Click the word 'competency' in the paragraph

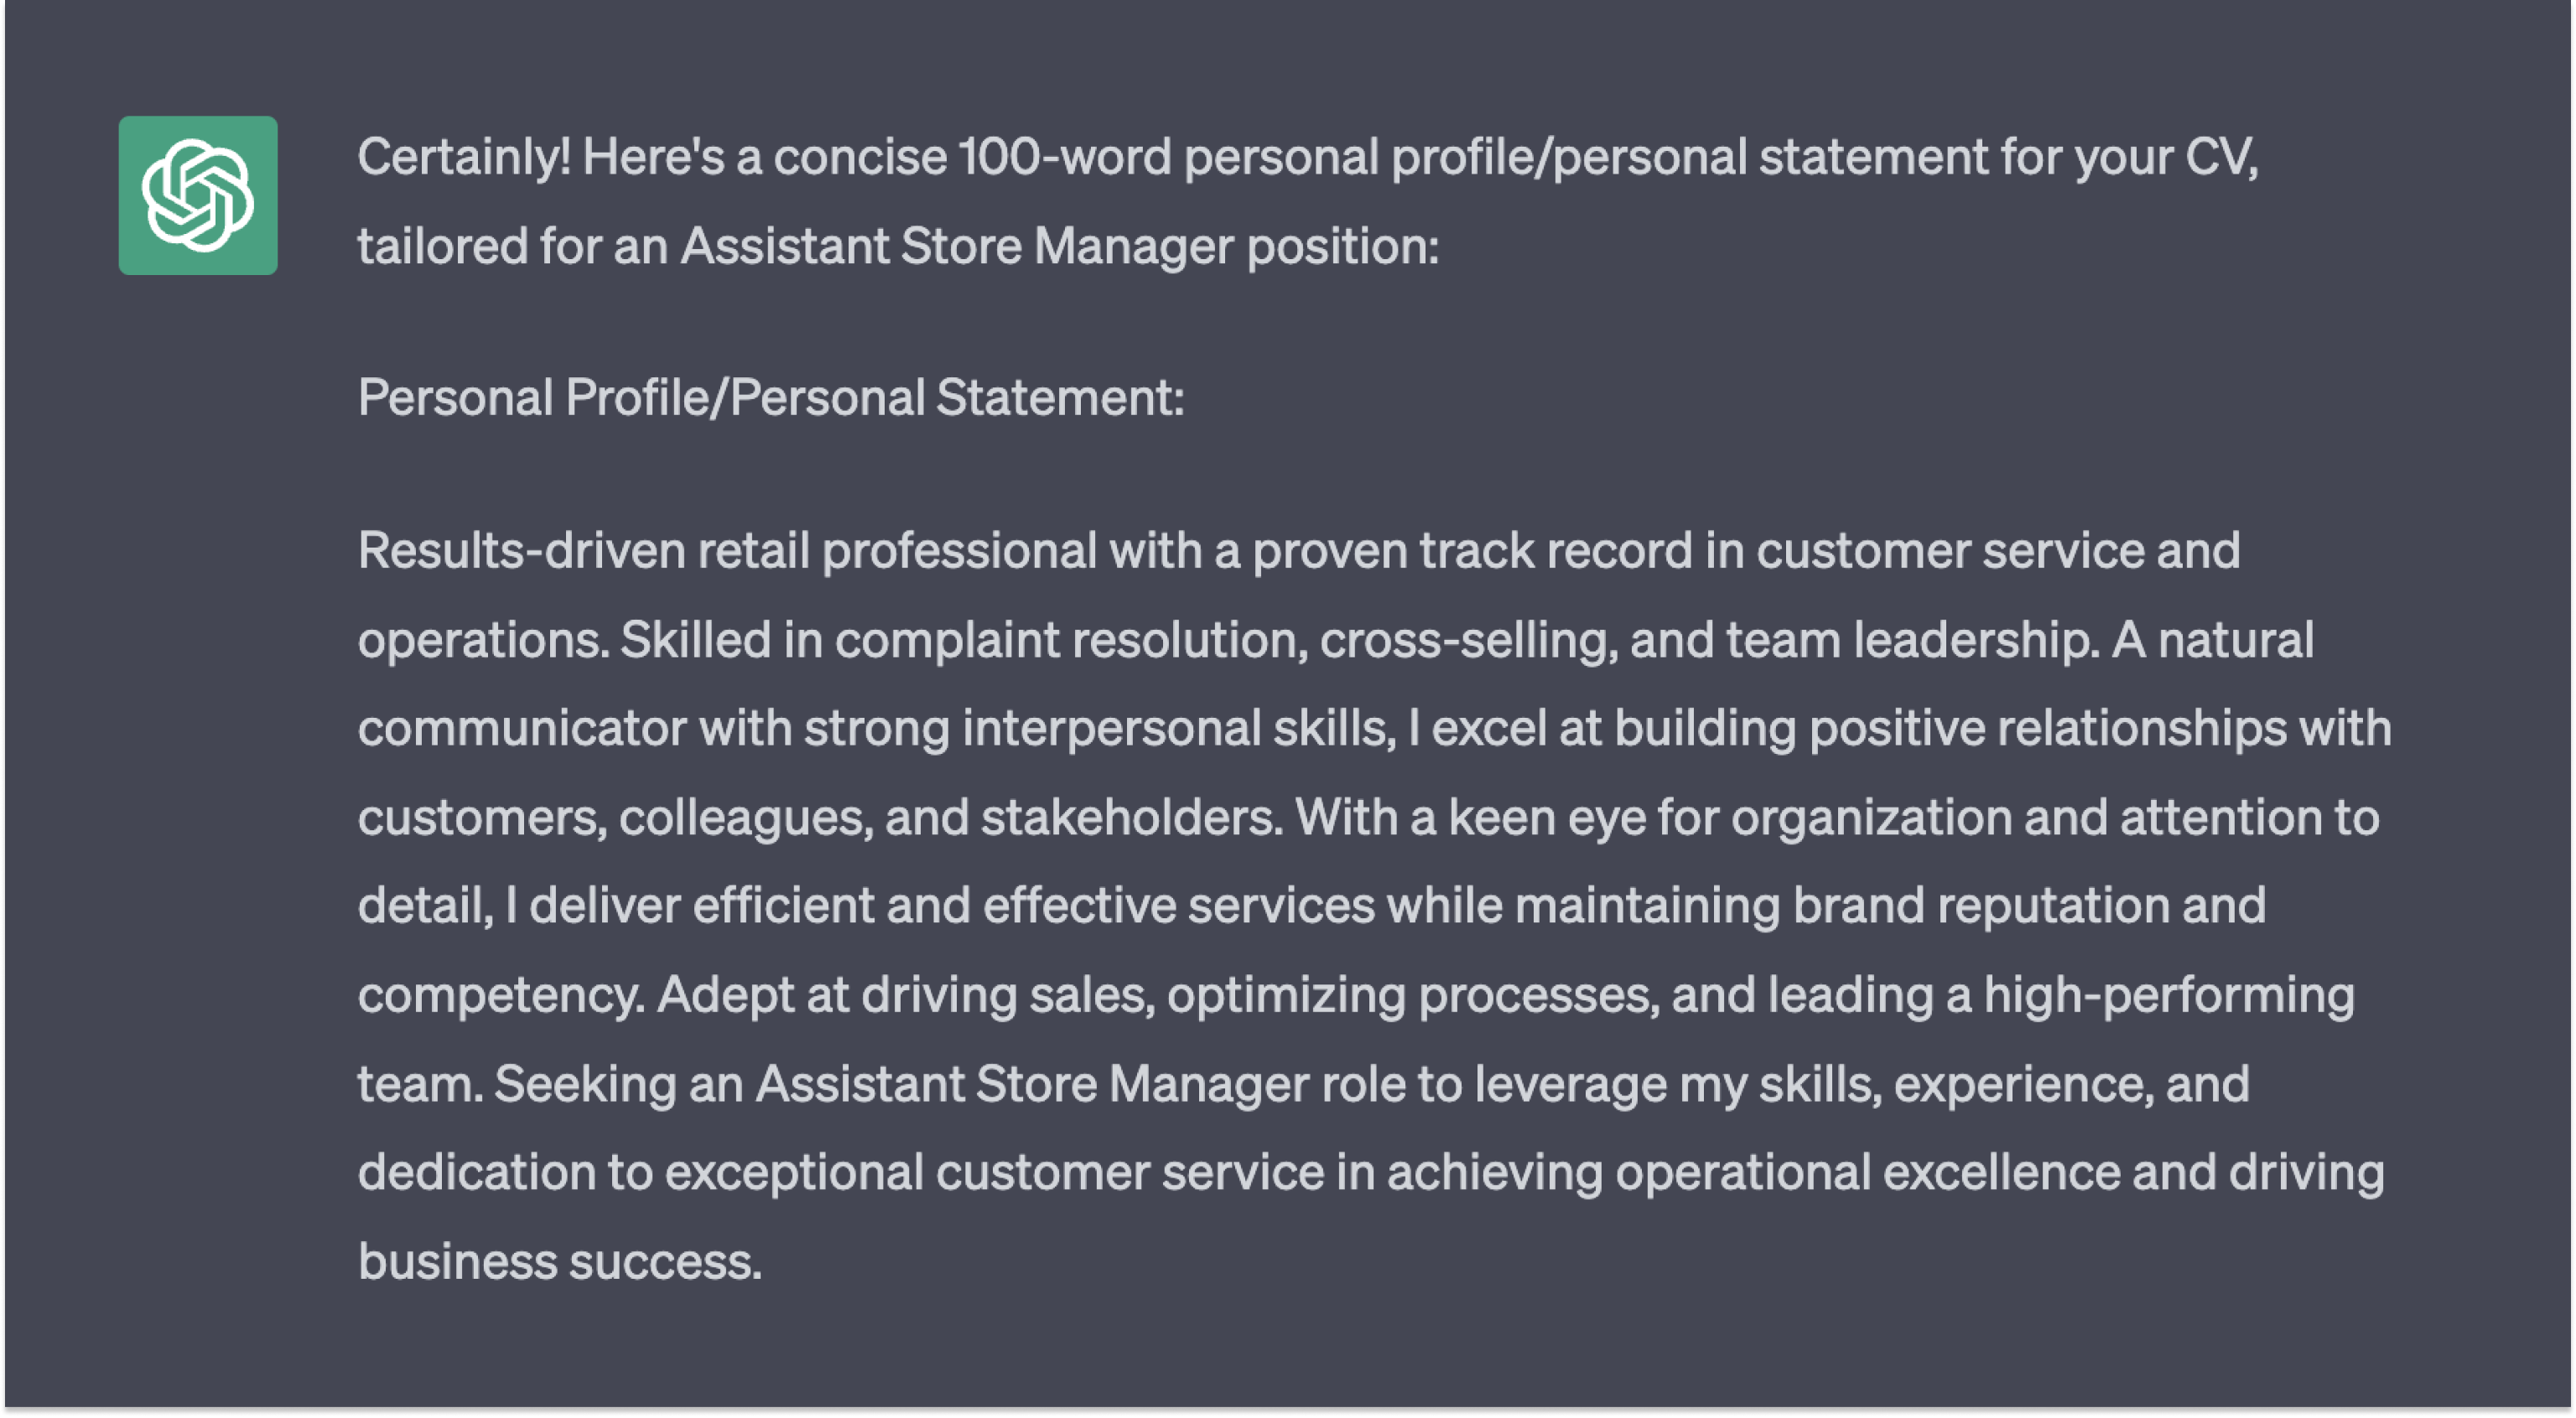click(x=498, y=995)
